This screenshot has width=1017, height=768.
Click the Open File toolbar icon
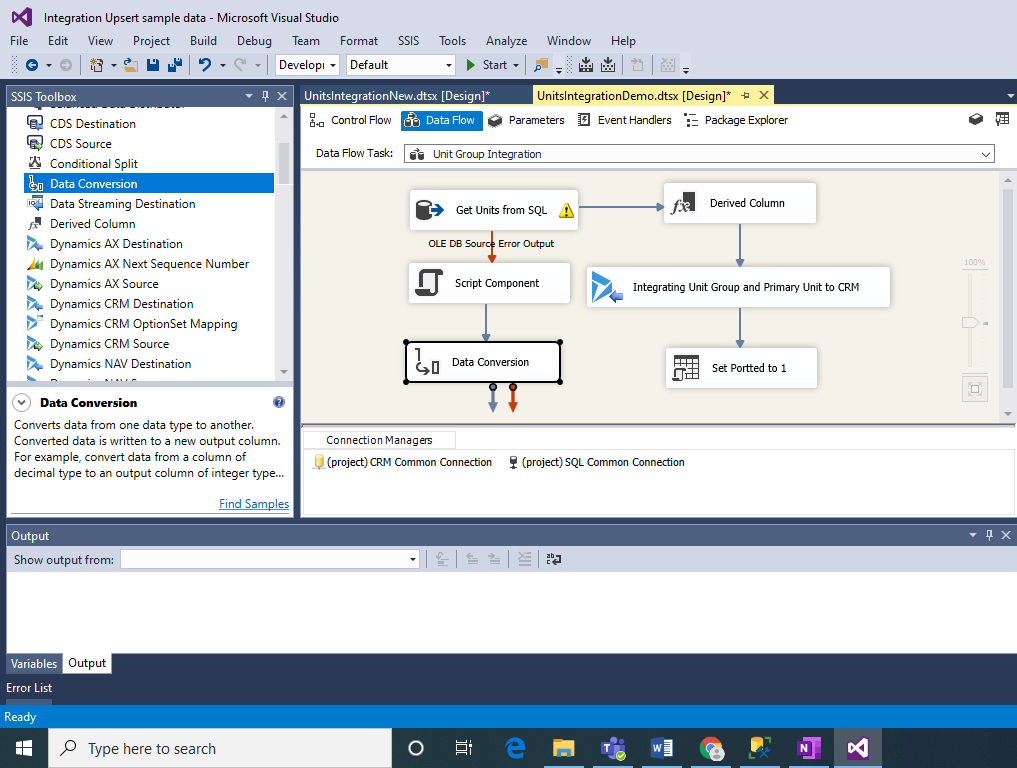(131, 65)
